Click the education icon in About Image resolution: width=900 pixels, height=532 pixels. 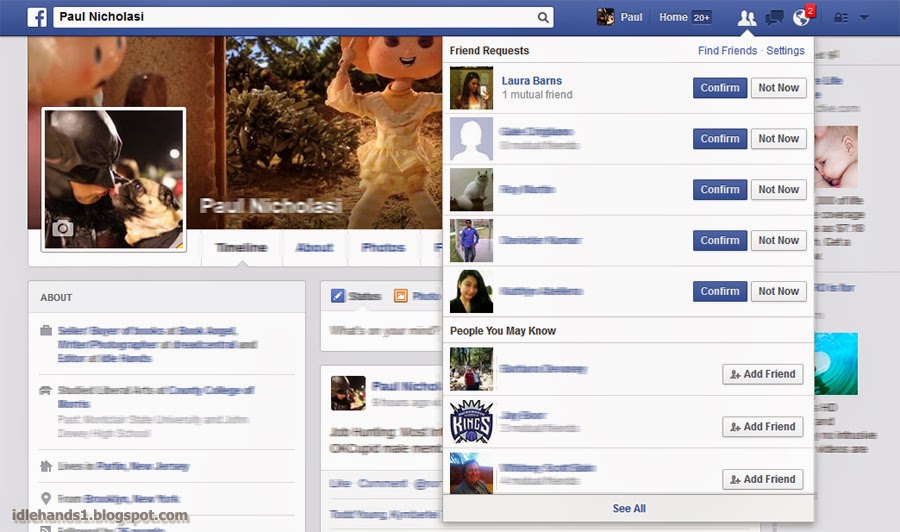45,390
